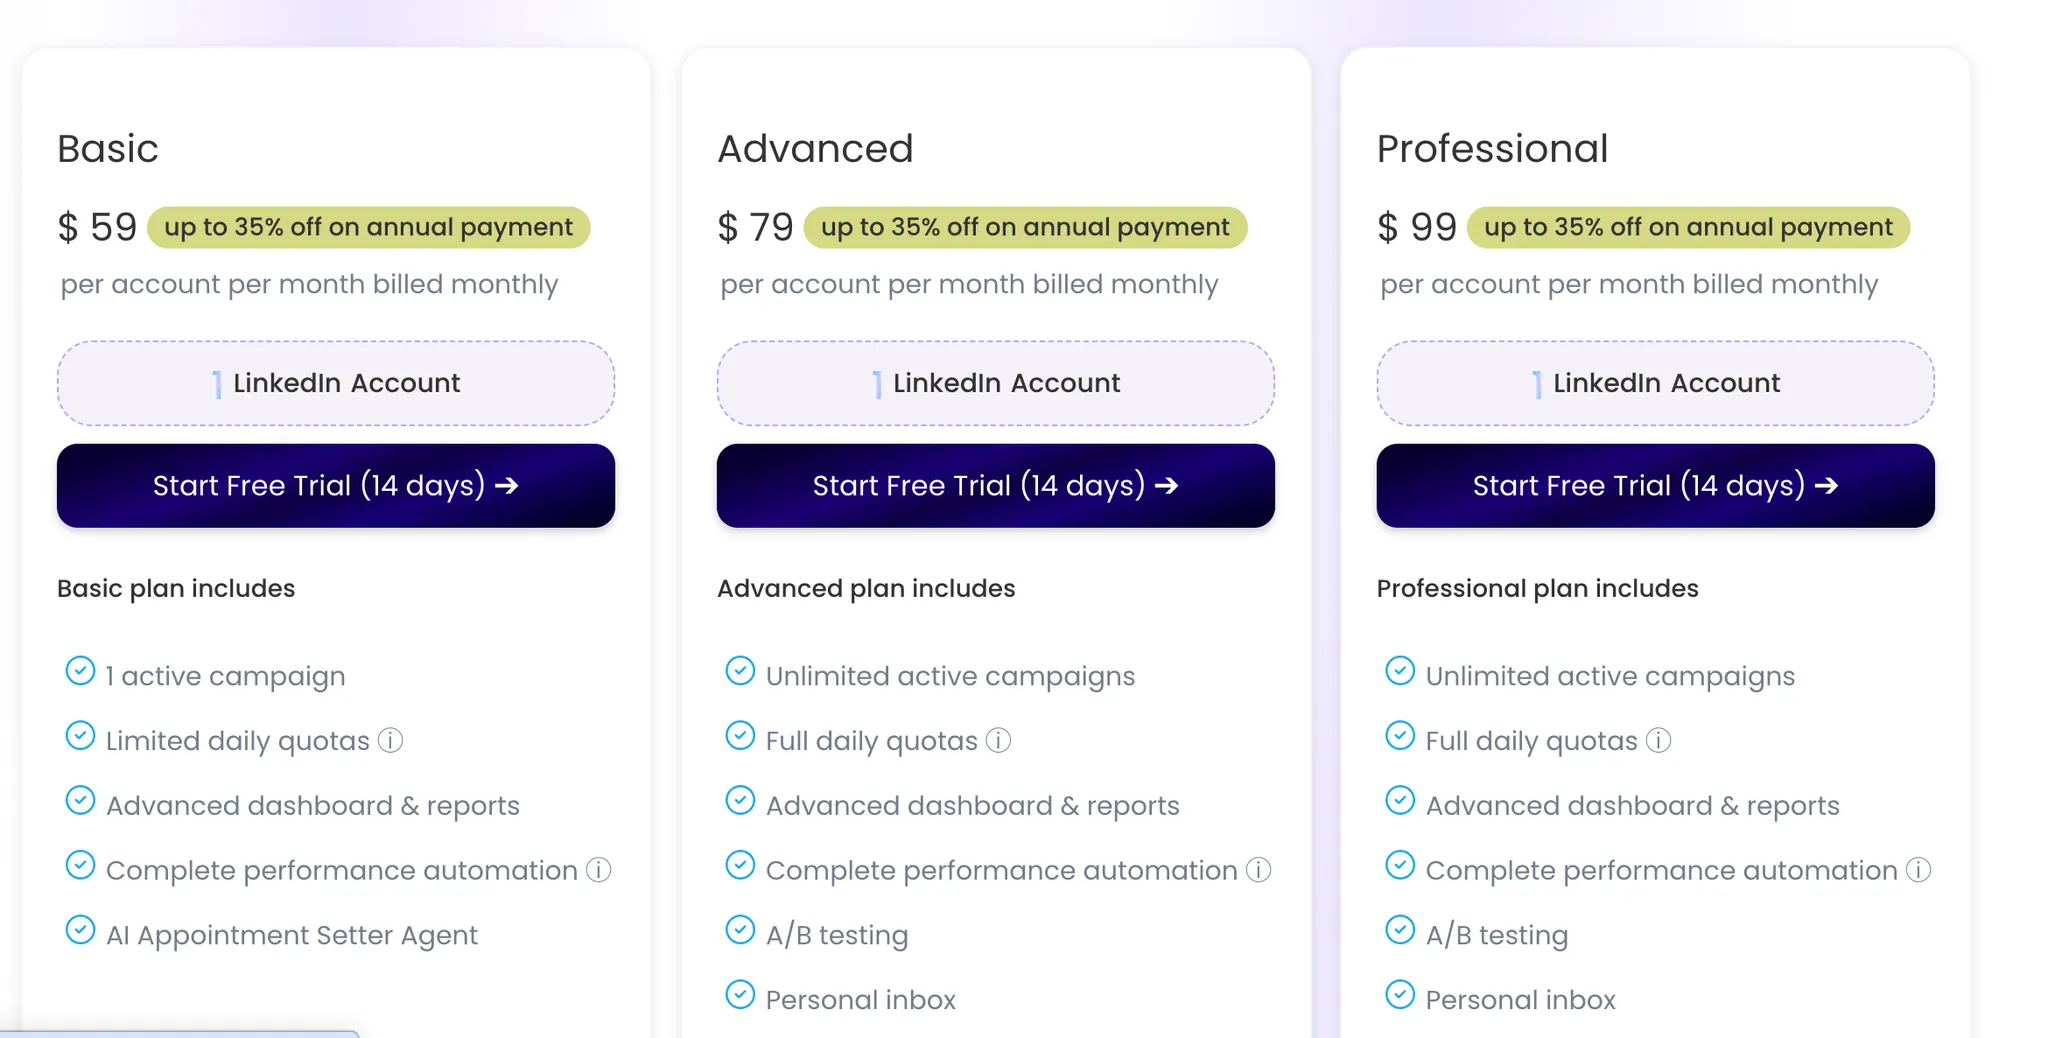This screenshot has width=2048, height=1038.
Task: Click checkmark icon beside Advanced plan A/B testing
Action: pos(740,930)
